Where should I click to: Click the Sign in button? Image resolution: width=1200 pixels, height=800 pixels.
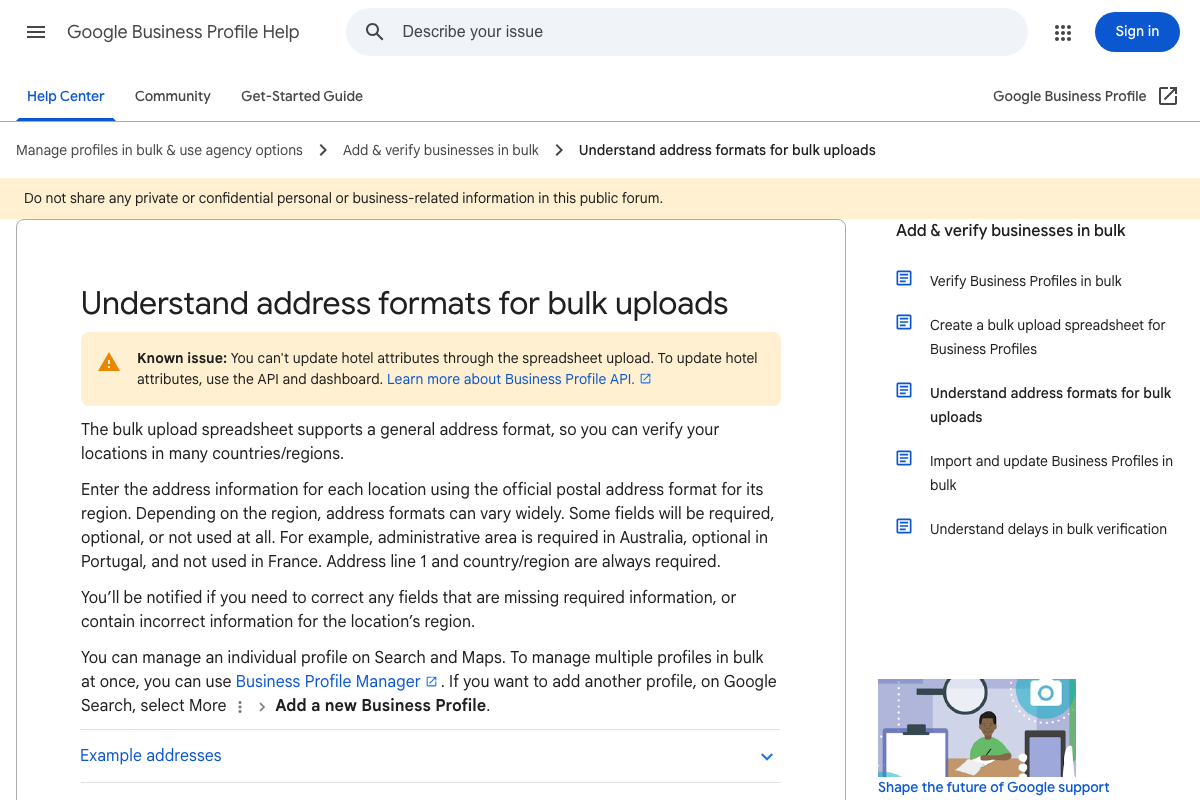click(x=1137, y=32)
